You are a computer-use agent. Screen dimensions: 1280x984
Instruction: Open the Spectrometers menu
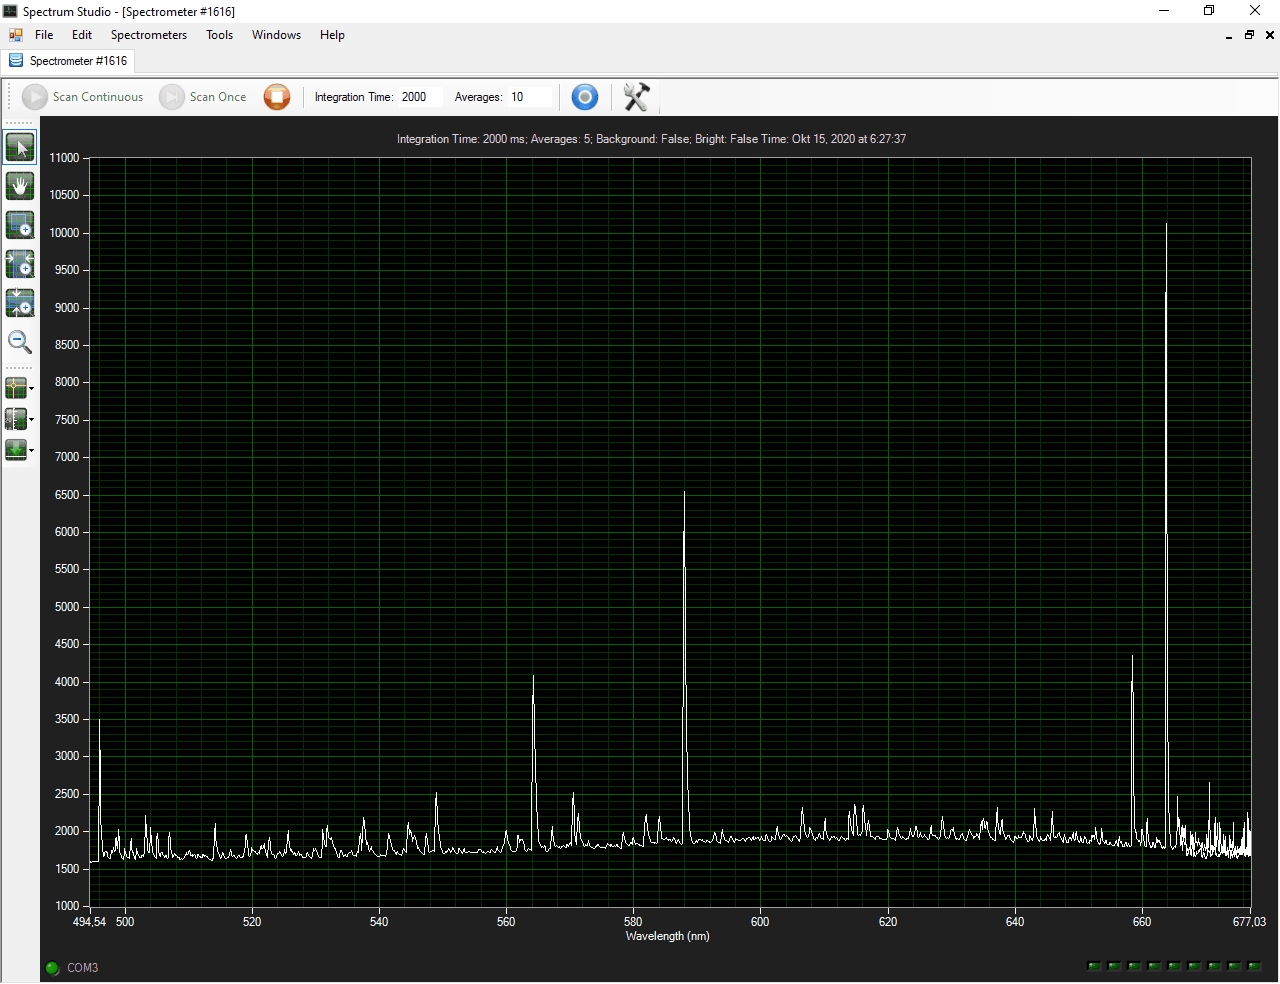coord(148,35)
